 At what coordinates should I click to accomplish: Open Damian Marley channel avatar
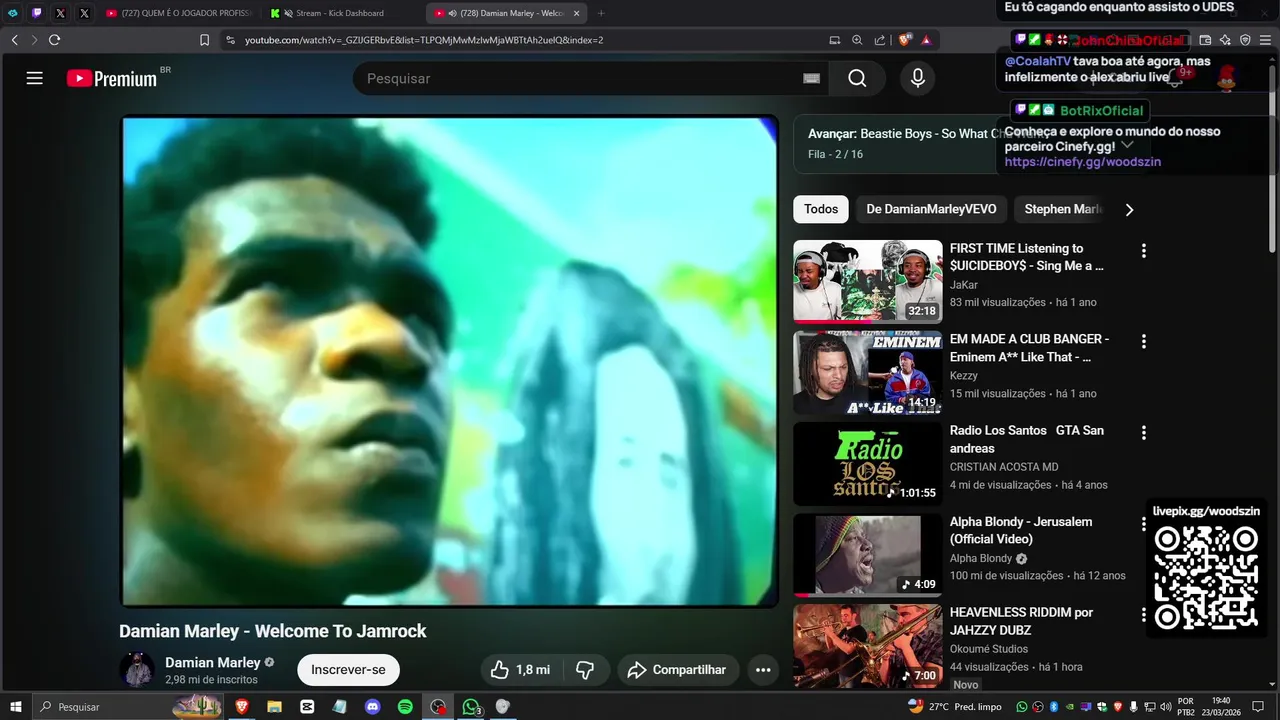(x=136, y=670)
